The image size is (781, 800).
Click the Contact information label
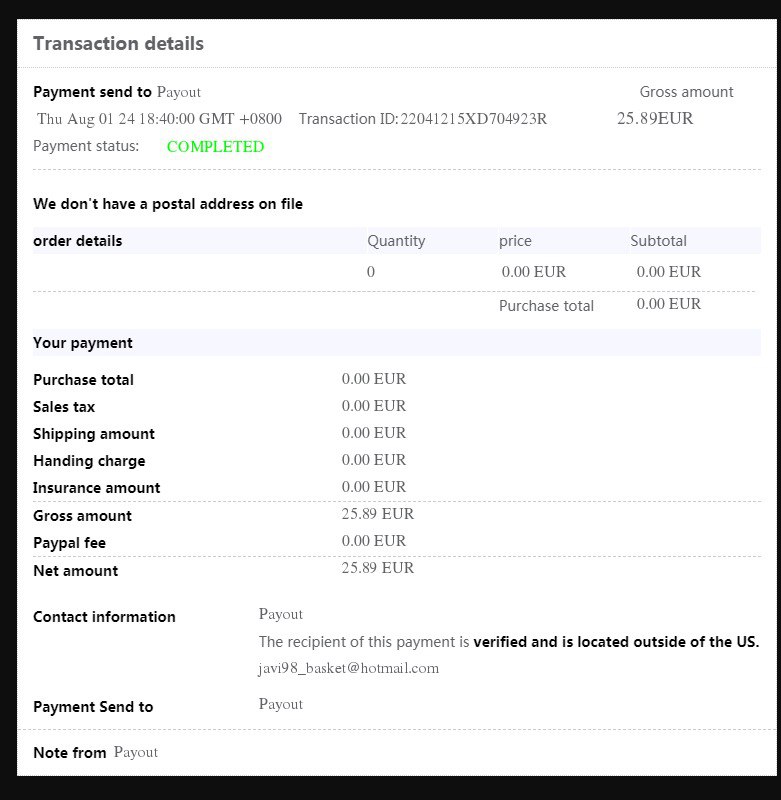104,617
